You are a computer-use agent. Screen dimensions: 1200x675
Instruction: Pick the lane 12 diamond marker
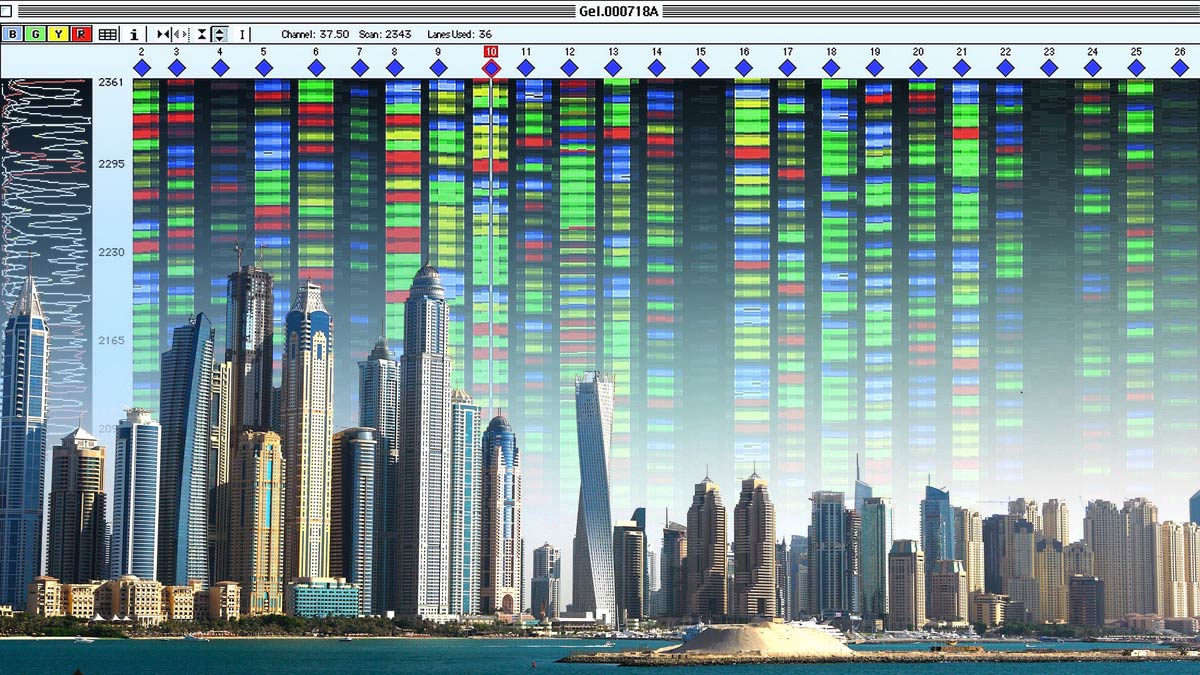point(569,67)
